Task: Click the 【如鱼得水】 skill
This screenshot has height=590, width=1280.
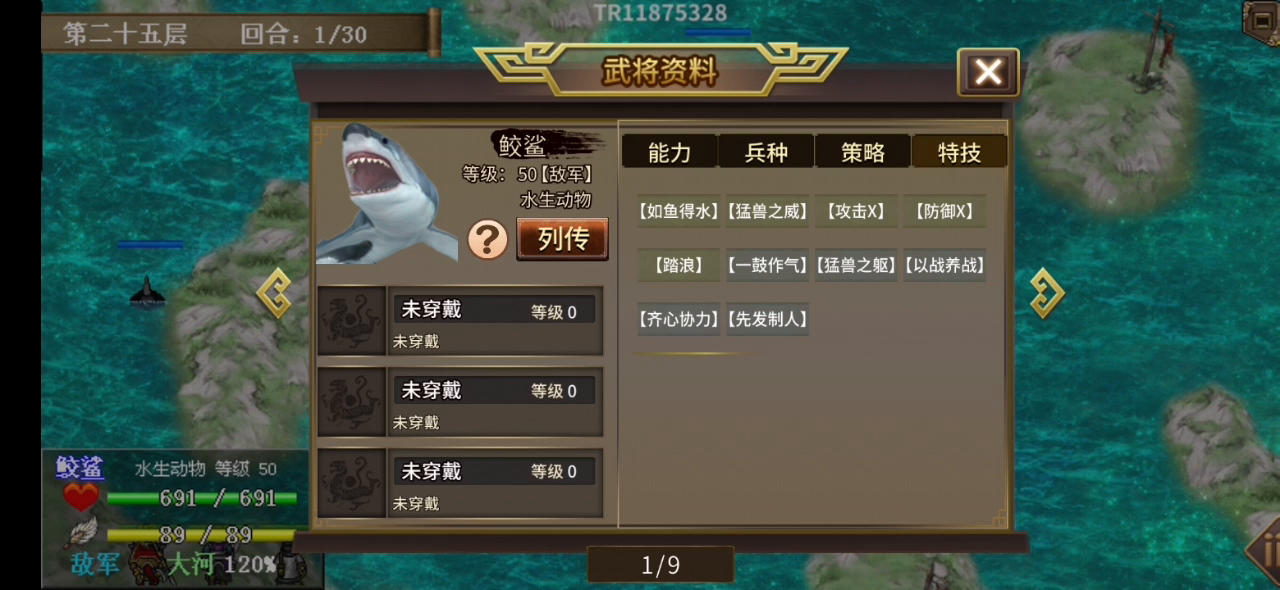Action: tap(678, 211)
